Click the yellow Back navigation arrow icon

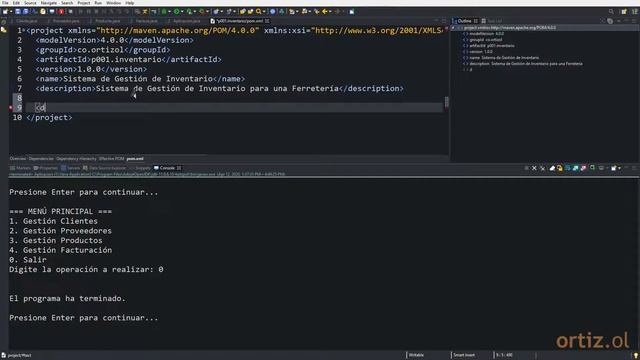(x=325, y=11)
